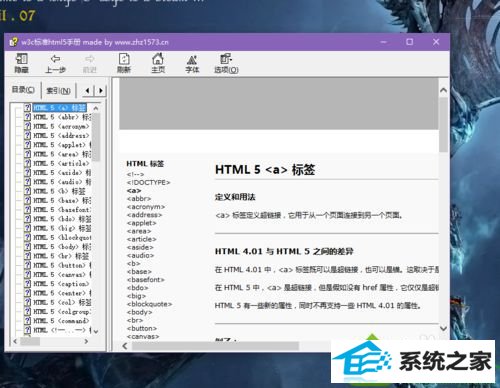Click the content pane scroll-up arrow
500x388 pixels.
(443, 90)
